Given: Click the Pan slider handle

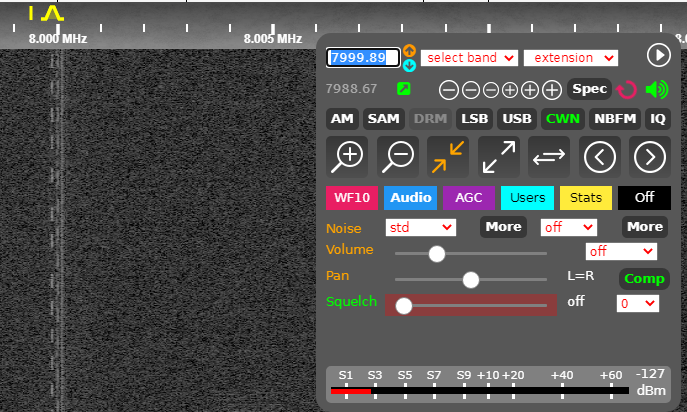Looking at the screenshot, I should click(x=471, y=280).
